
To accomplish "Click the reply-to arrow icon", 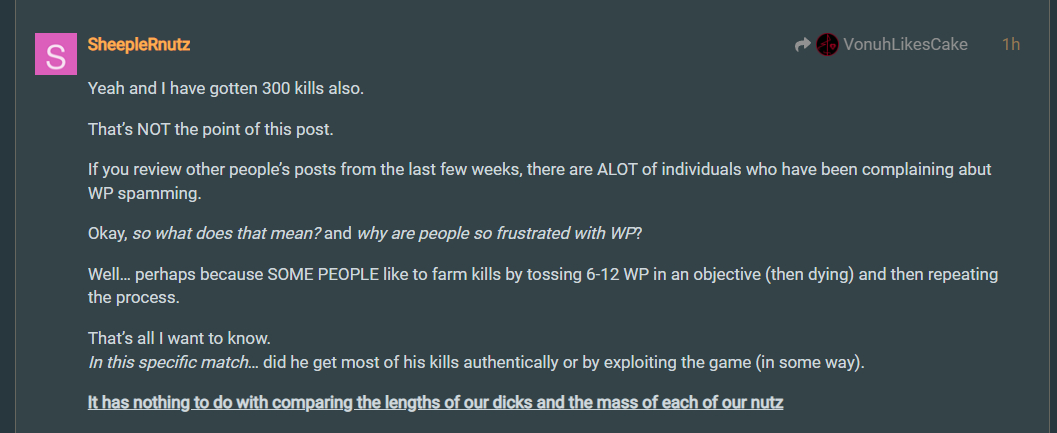I will [x=802, y=44].
